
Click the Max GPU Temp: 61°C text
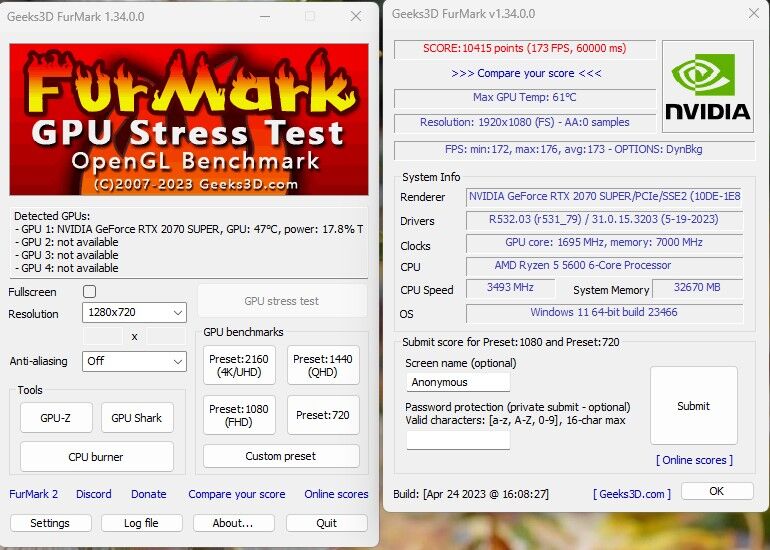(x=524, y=98)
